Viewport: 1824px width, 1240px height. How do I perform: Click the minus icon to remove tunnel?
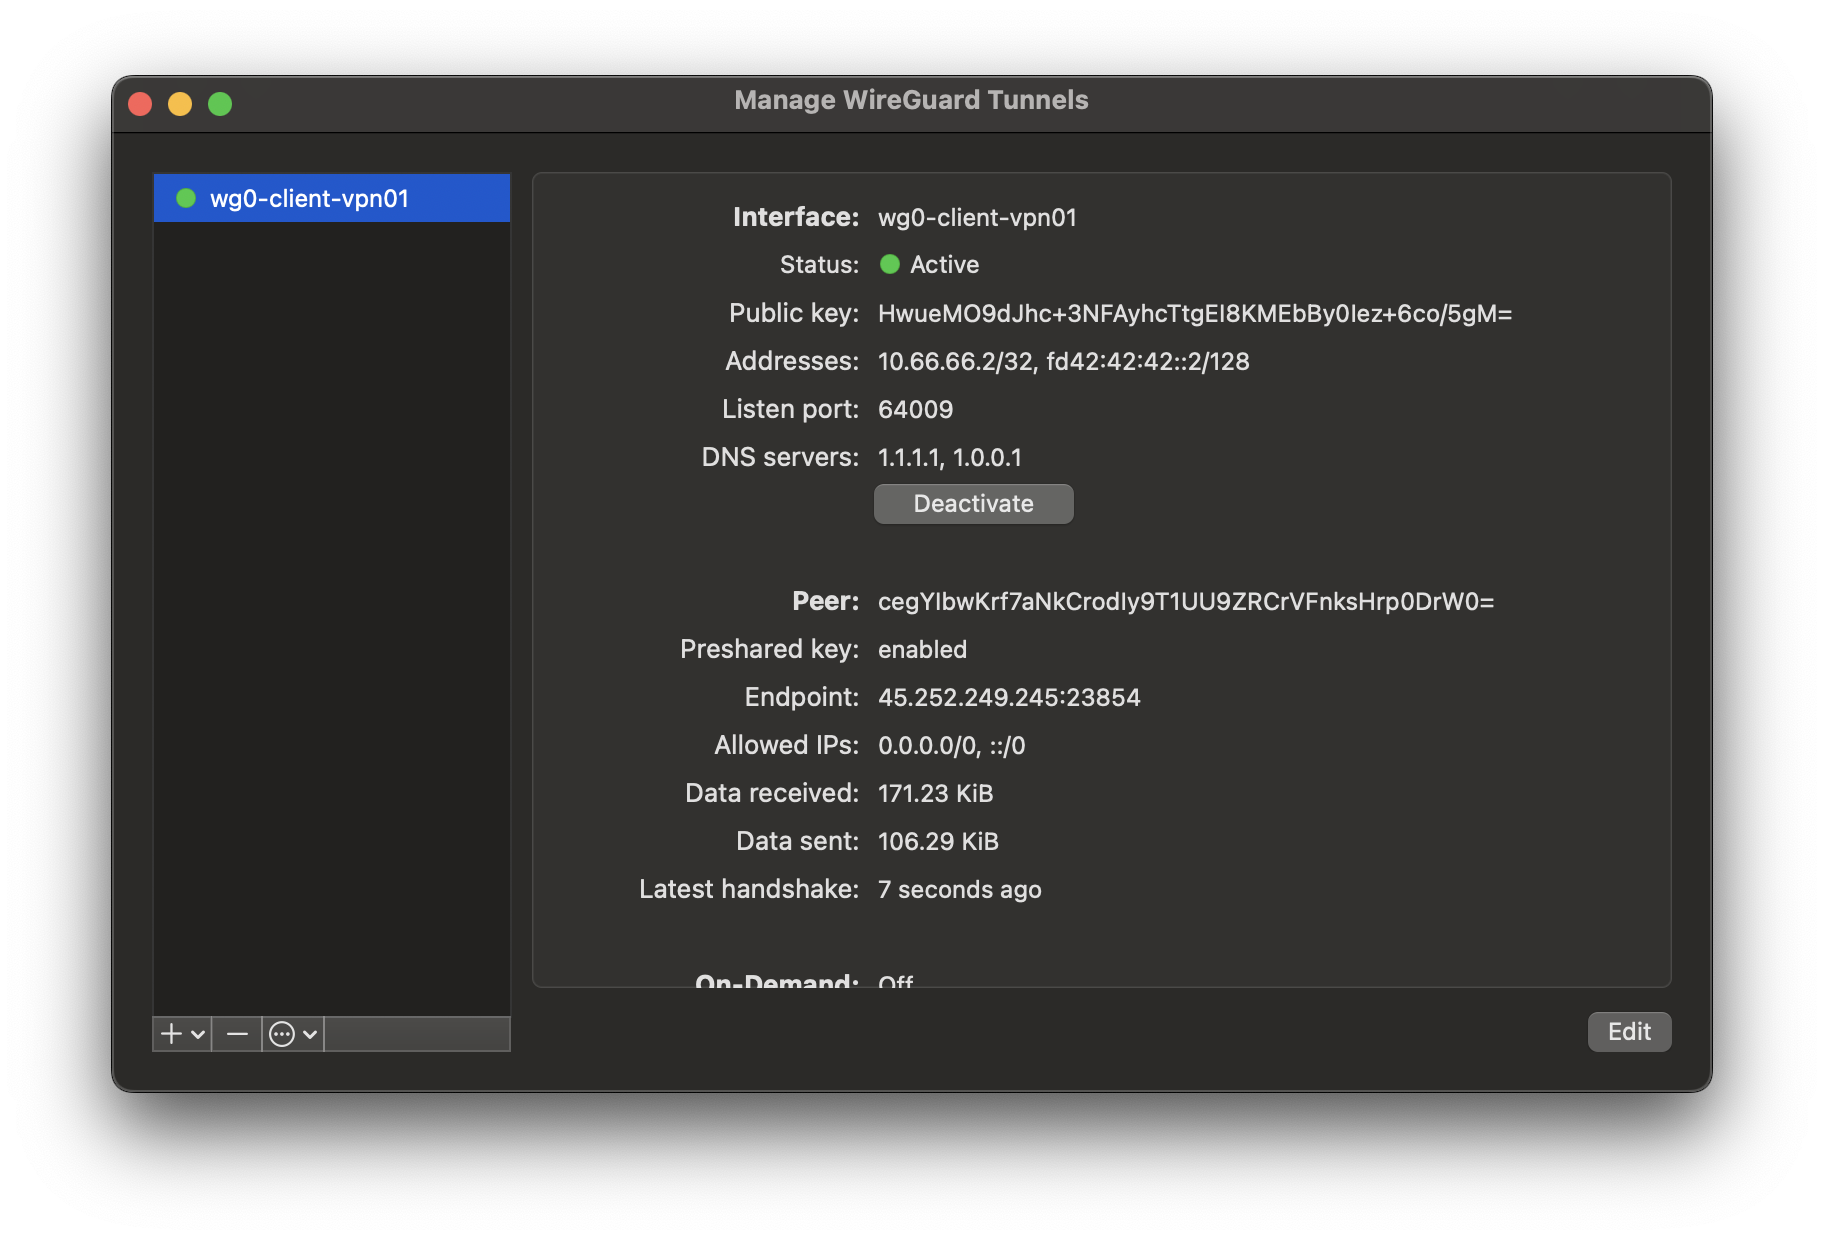(x=237, y=1034)
